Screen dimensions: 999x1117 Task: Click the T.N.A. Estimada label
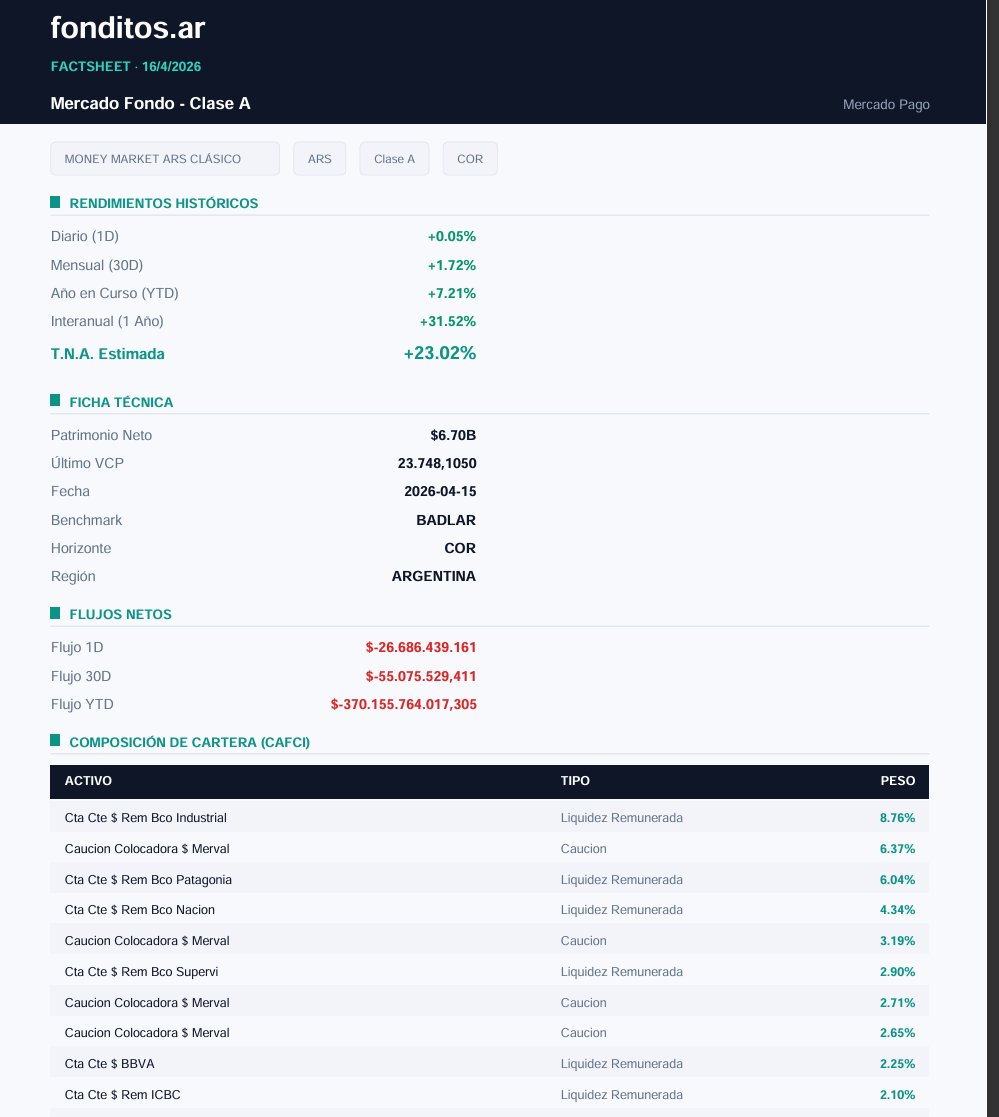coord(108,354)
